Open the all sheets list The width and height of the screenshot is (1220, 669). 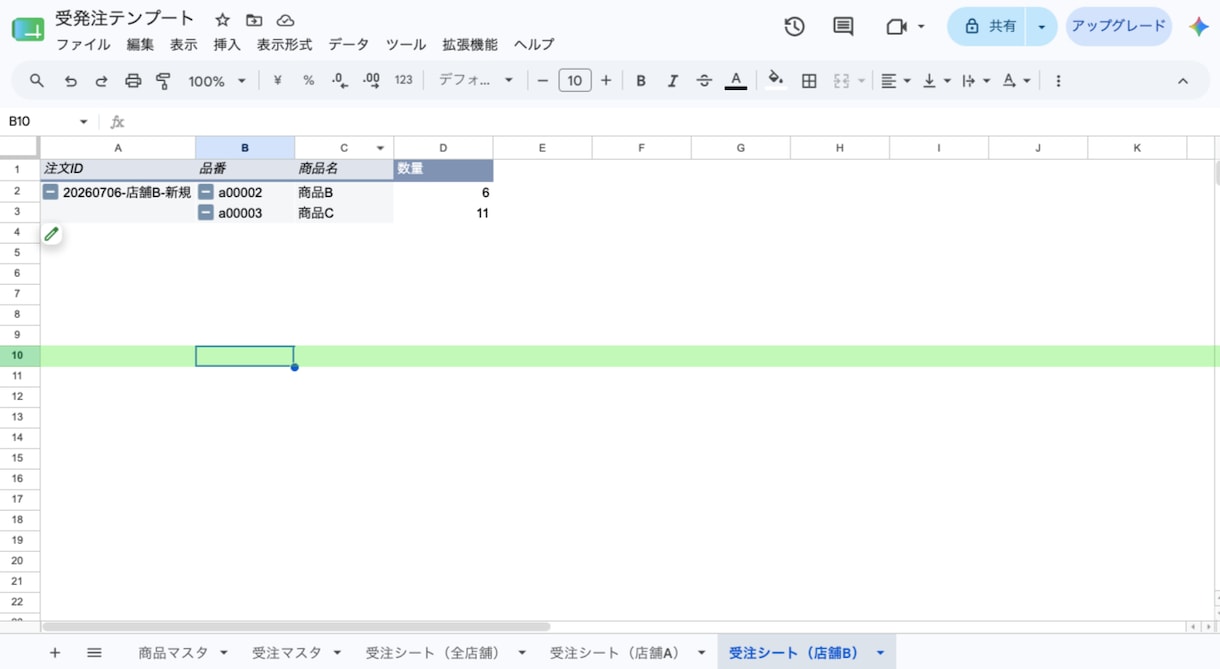pyautogui.click(x=94, y=653)
